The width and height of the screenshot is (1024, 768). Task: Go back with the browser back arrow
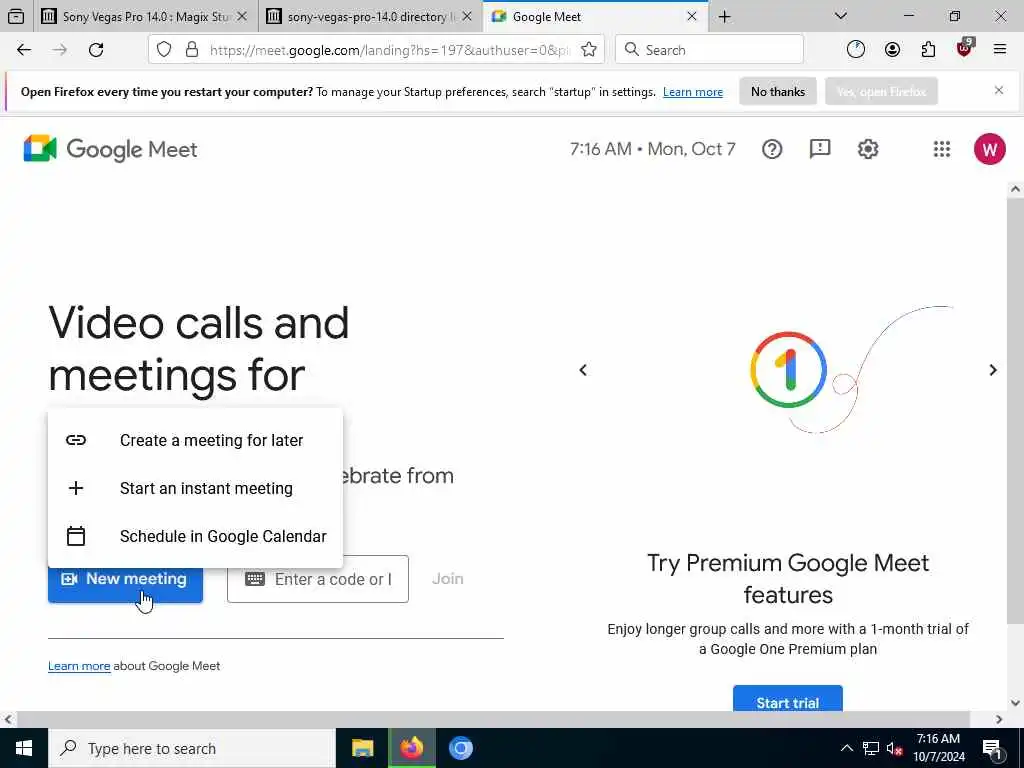[x=24, y=50]
